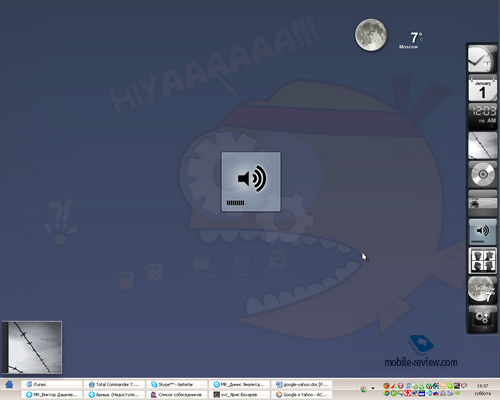
Task: Select the barbed wire album art sidebar widget
Action: [x=482, y=145]
